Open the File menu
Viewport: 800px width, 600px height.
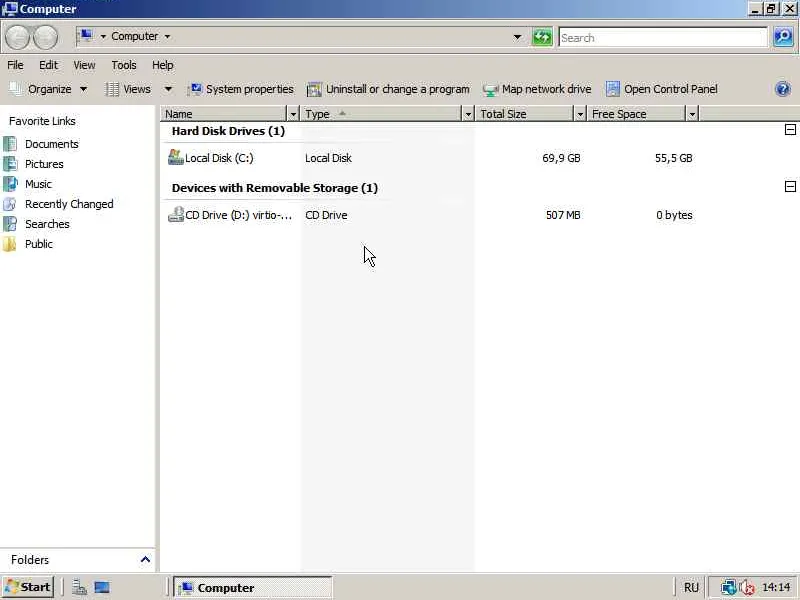(x=15, y=65)
